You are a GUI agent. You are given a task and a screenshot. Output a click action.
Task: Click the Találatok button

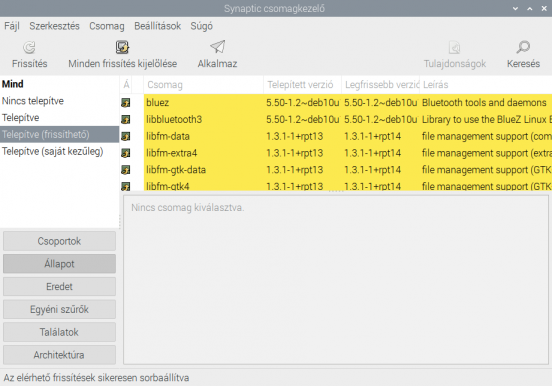(59, 332)
